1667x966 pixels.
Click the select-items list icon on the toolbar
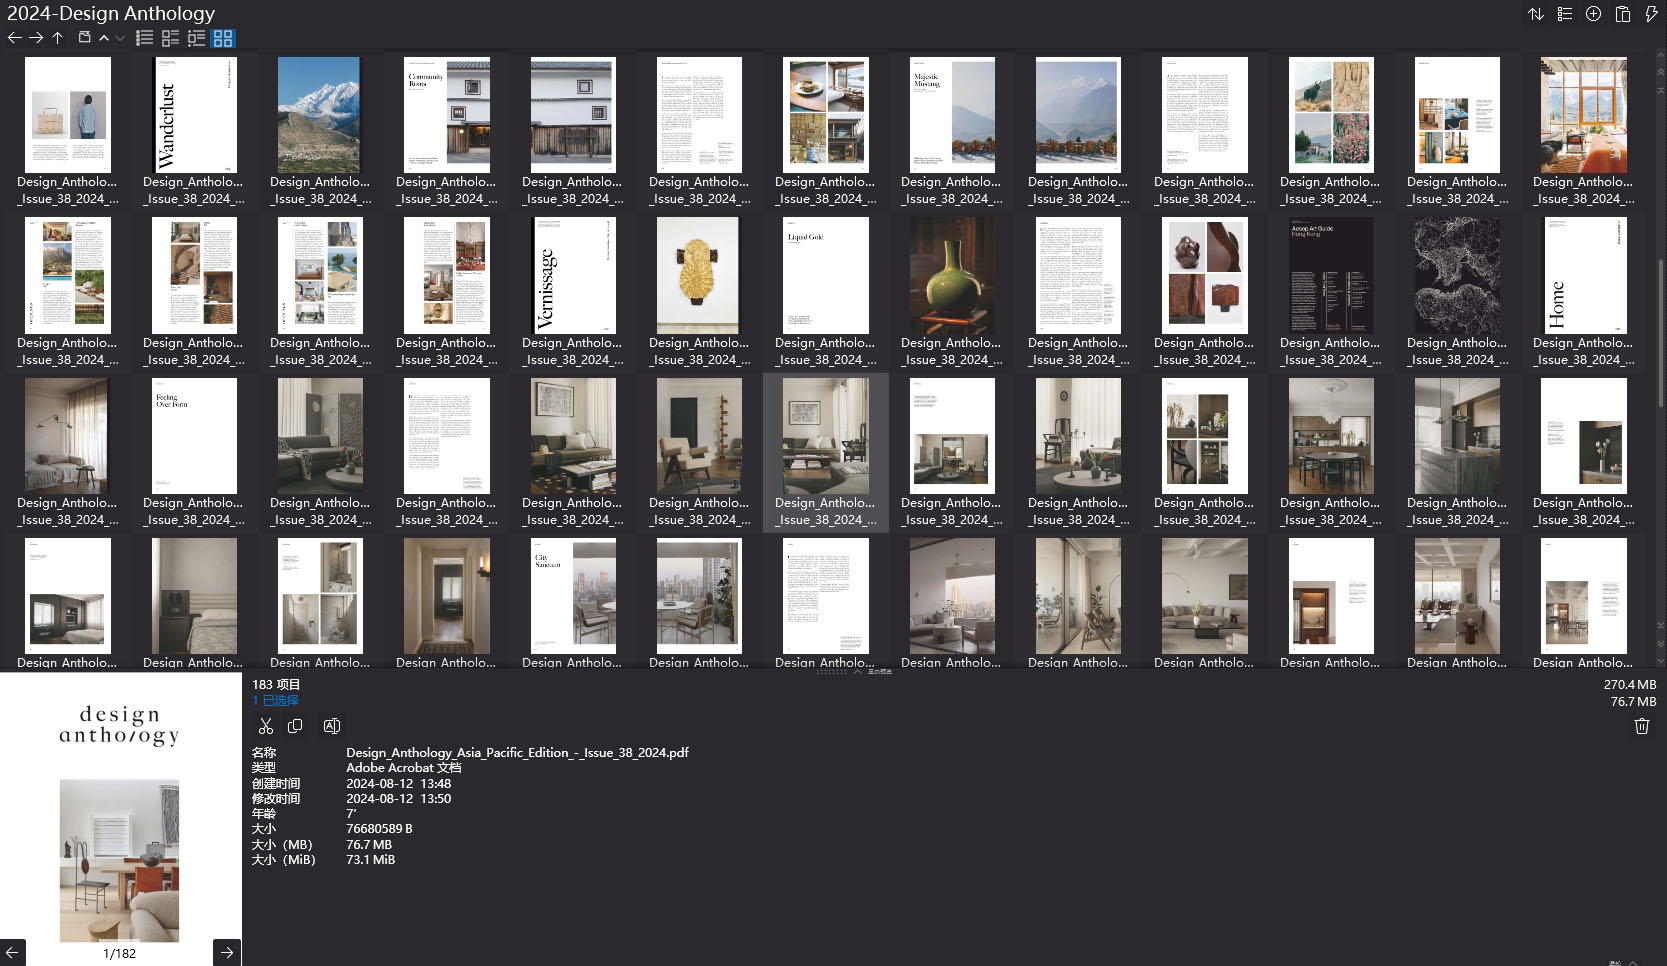point(1564,14)
